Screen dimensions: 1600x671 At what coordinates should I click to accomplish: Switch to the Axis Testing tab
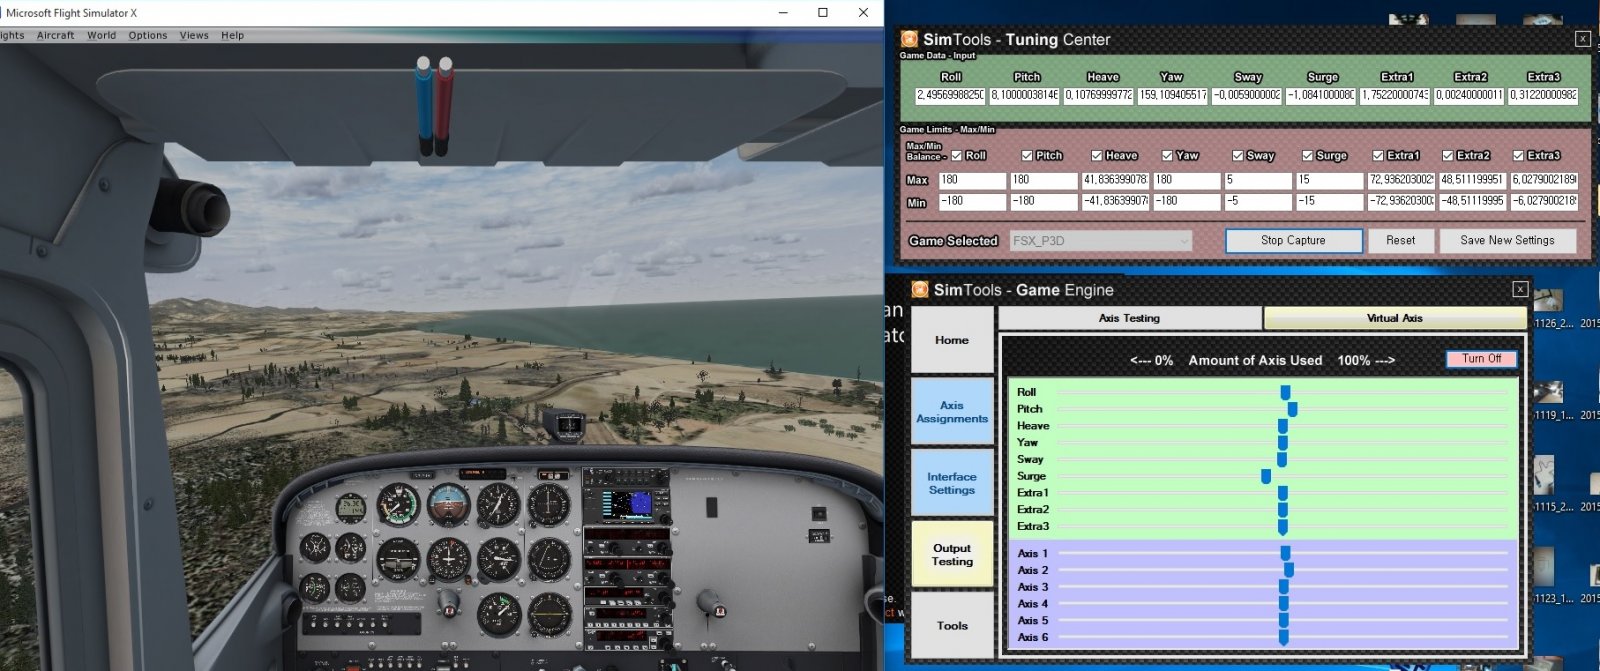point(1129,318)
